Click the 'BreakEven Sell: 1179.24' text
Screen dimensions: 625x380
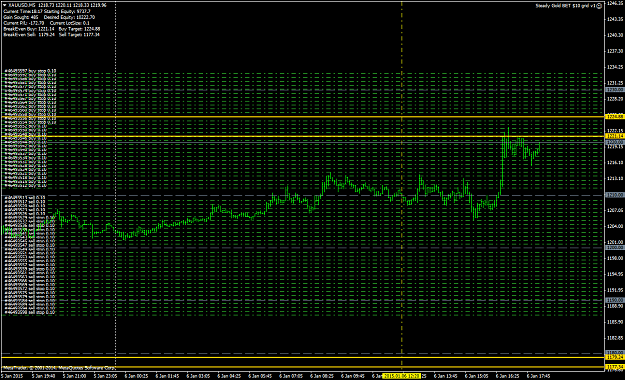(29, 35)
